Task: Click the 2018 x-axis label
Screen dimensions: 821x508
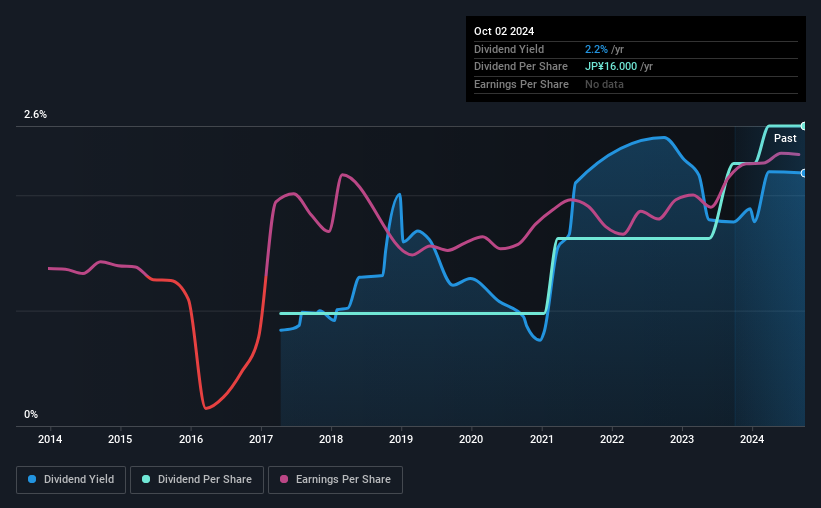Action: click(331, 439)
